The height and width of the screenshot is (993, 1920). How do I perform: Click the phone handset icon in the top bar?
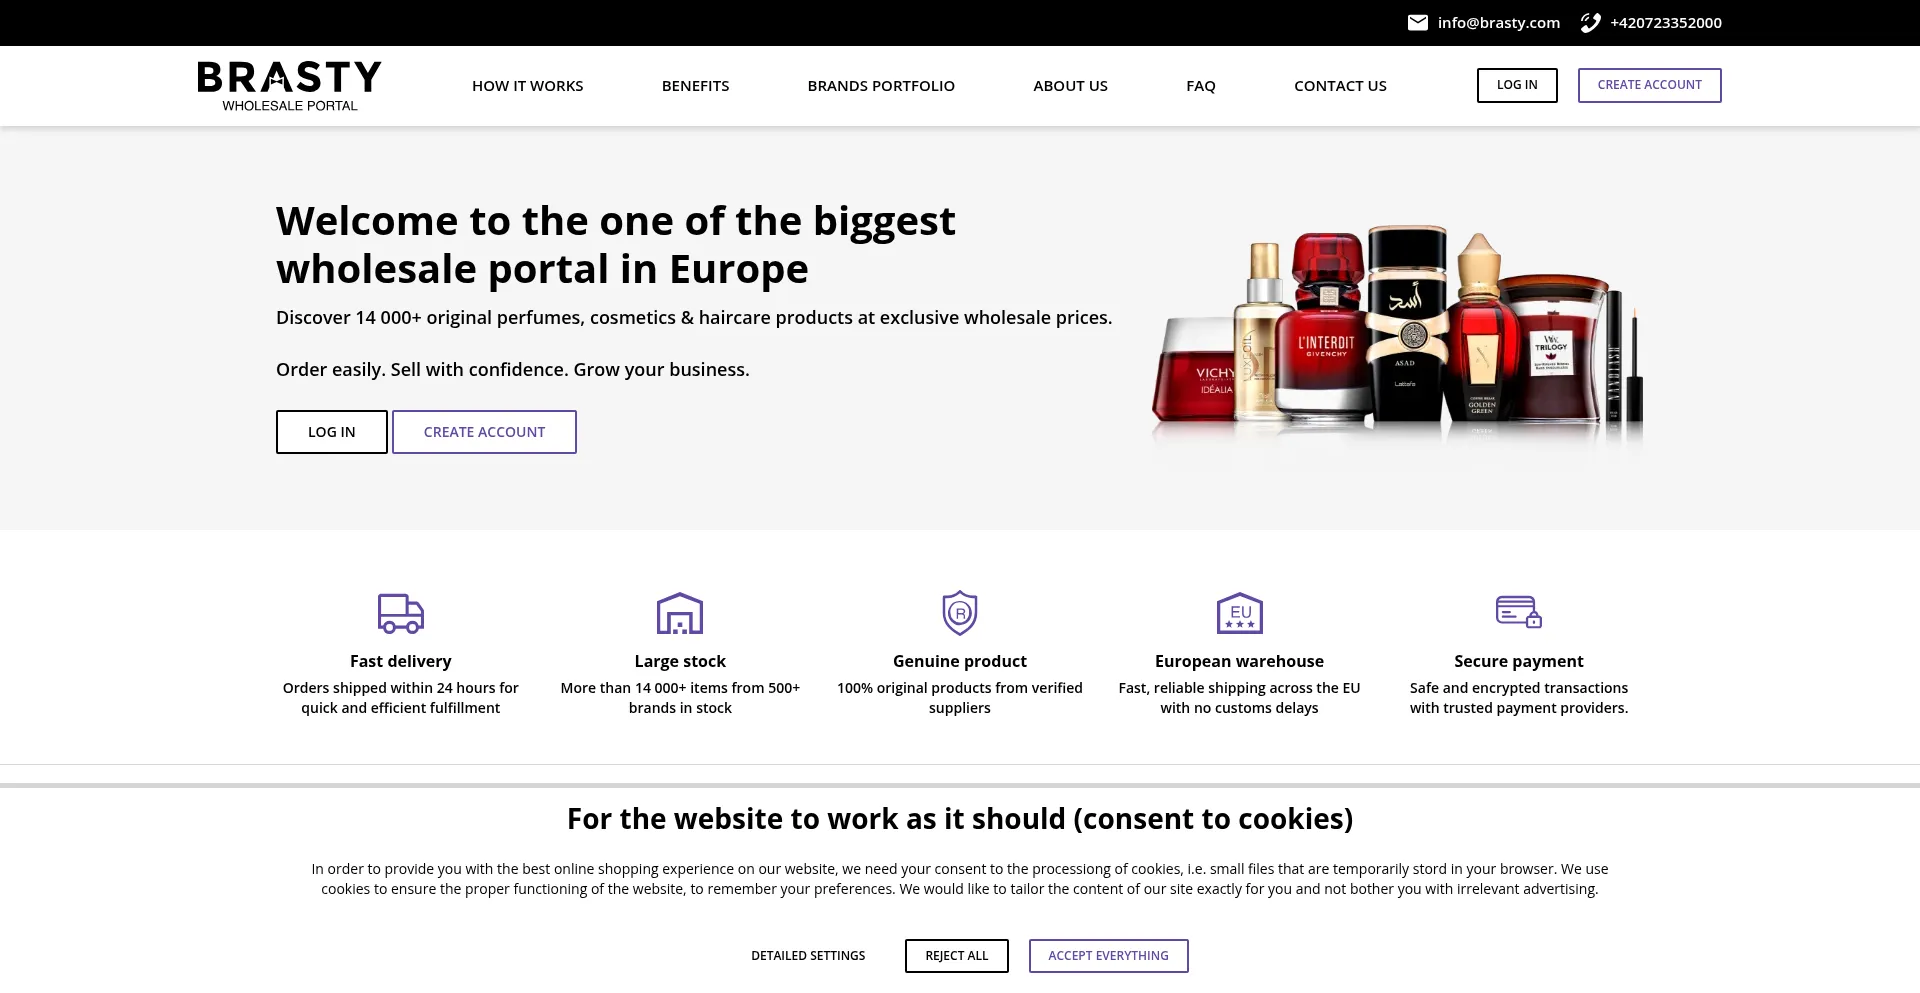tap(1590, 23)
